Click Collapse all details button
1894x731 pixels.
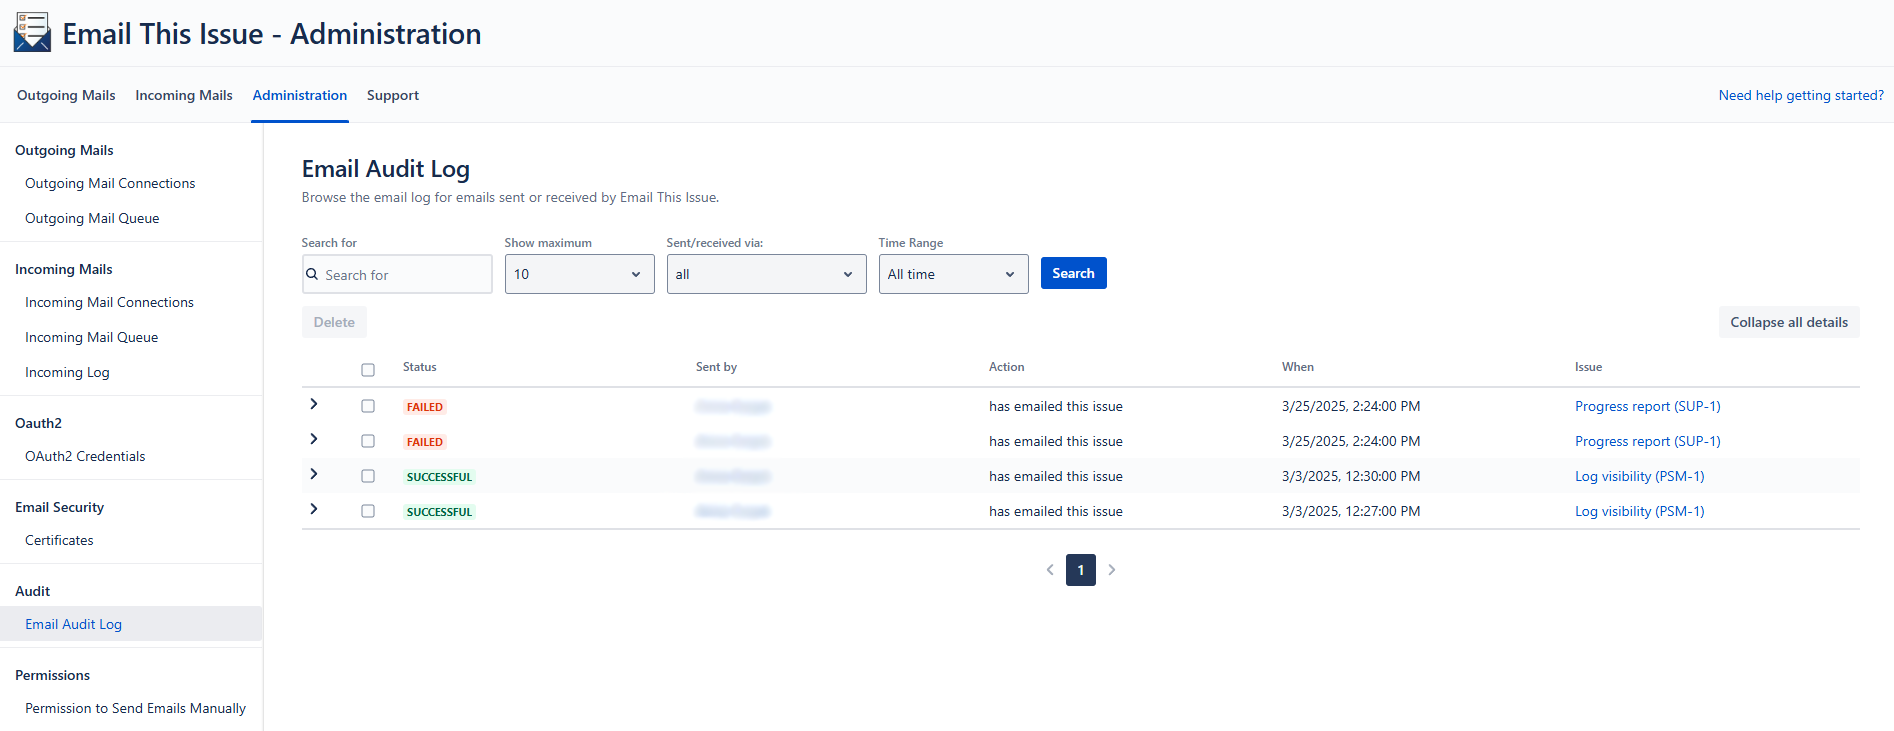pos(1788,322)
